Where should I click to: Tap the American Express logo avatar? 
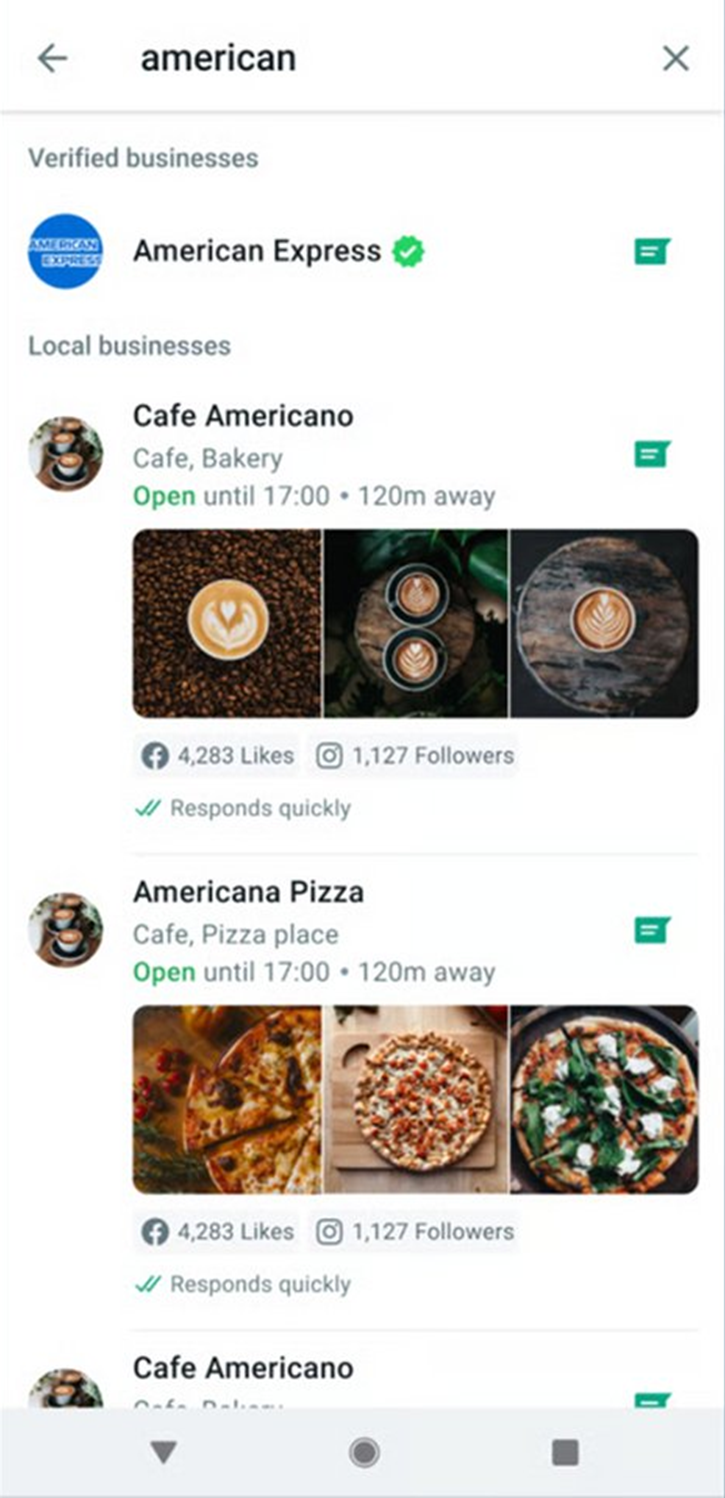pyautogui.click(x=65, y=251)
